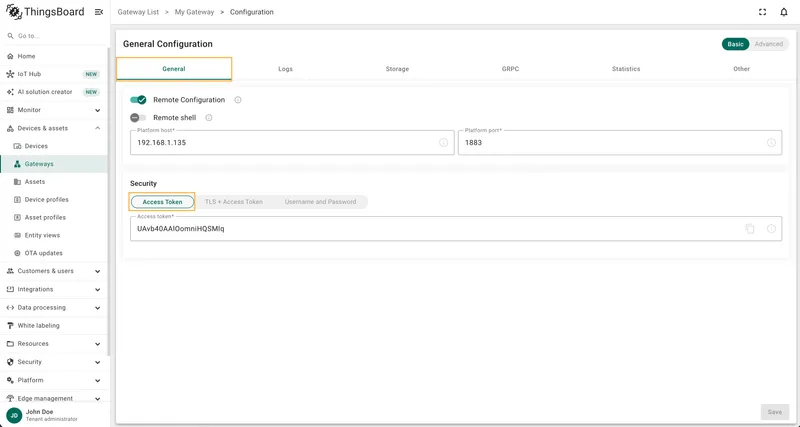
Task: Expand Customers & users chevron
Action: click(97, 271)
